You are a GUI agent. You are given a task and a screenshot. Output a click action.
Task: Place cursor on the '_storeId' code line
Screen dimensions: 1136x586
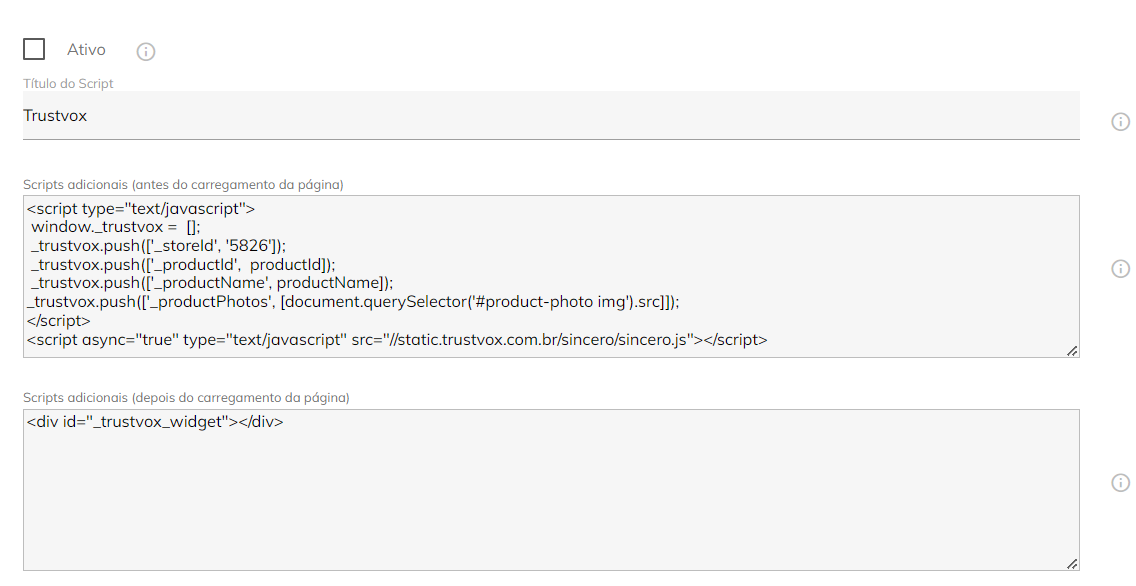coord(159,246)
